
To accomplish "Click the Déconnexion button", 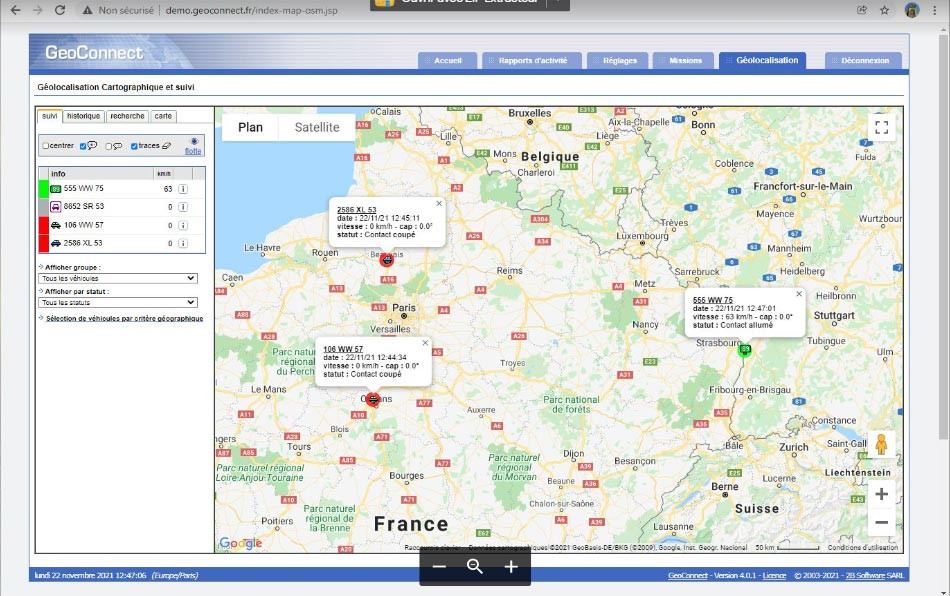I will pyautogui.click(x=865, y=61).
